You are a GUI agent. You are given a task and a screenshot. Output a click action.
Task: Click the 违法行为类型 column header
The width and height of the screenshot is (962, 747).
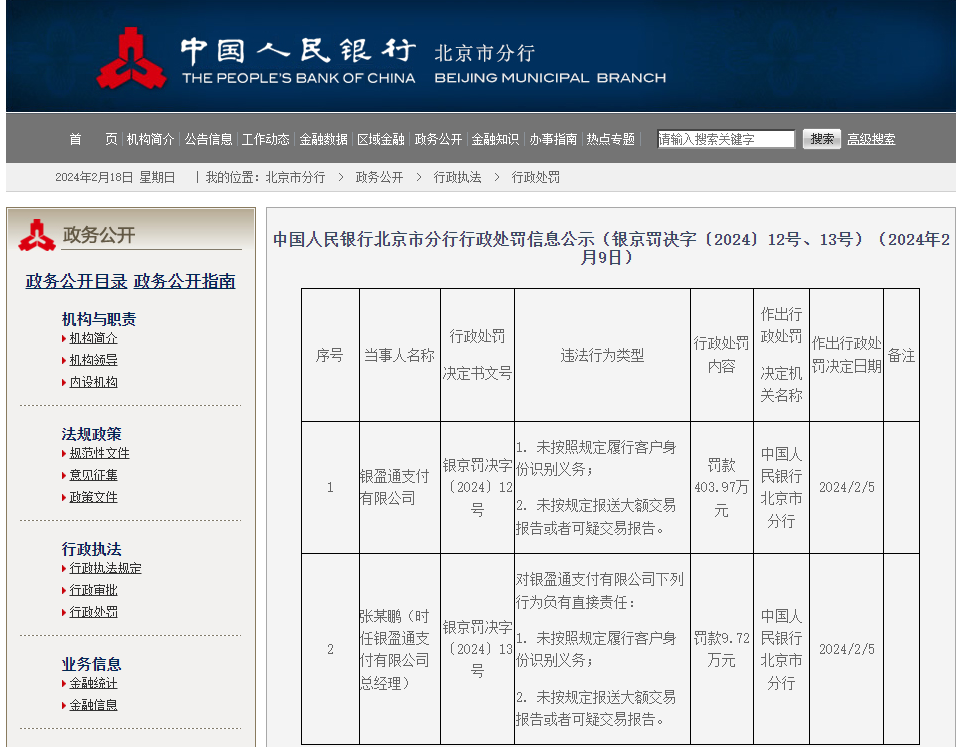pos(602,355)
